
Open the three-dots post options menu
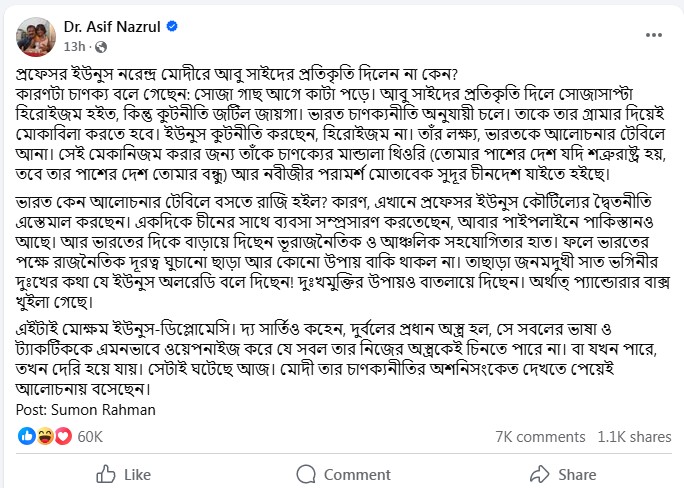pos(653,35)
